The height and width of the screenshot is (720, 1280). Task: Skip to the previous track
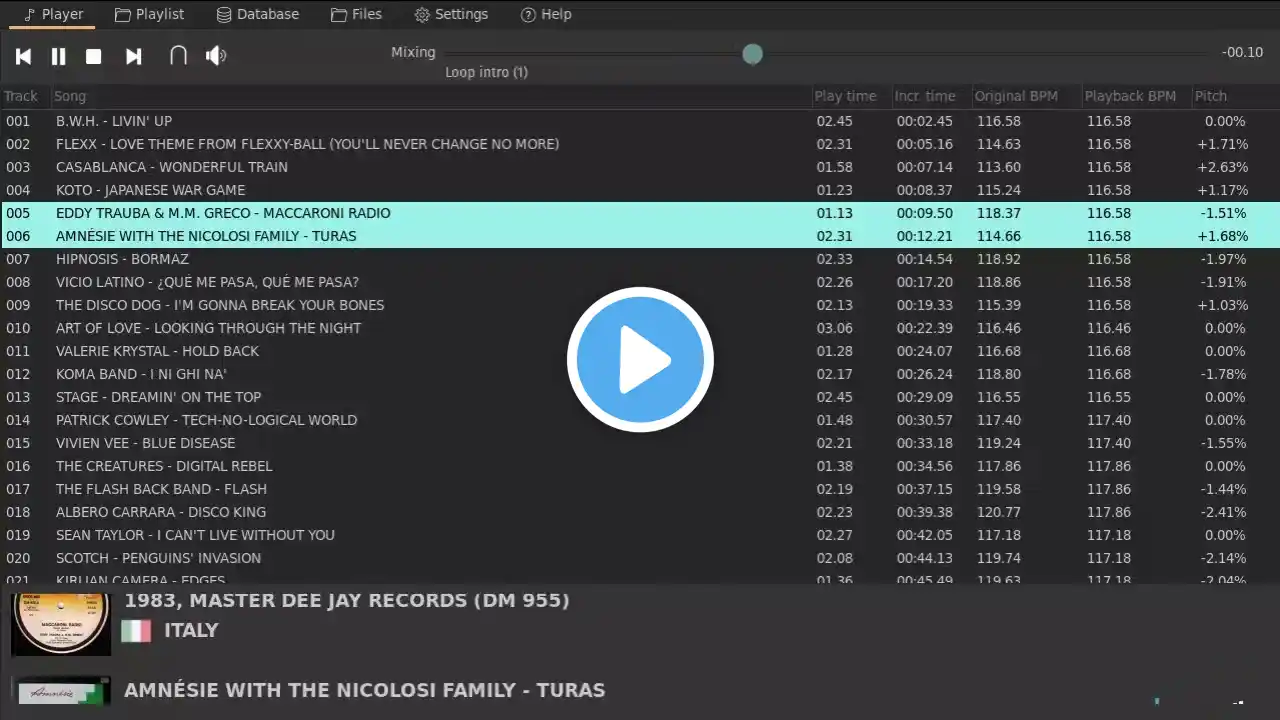[23, 56]
